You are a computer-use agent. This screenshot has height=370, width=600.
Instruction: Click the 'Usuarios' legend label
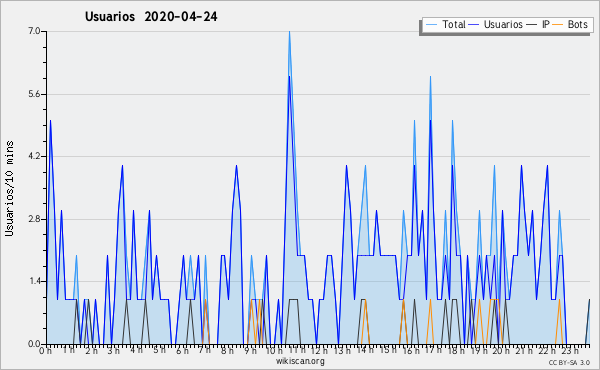[503, 24]
